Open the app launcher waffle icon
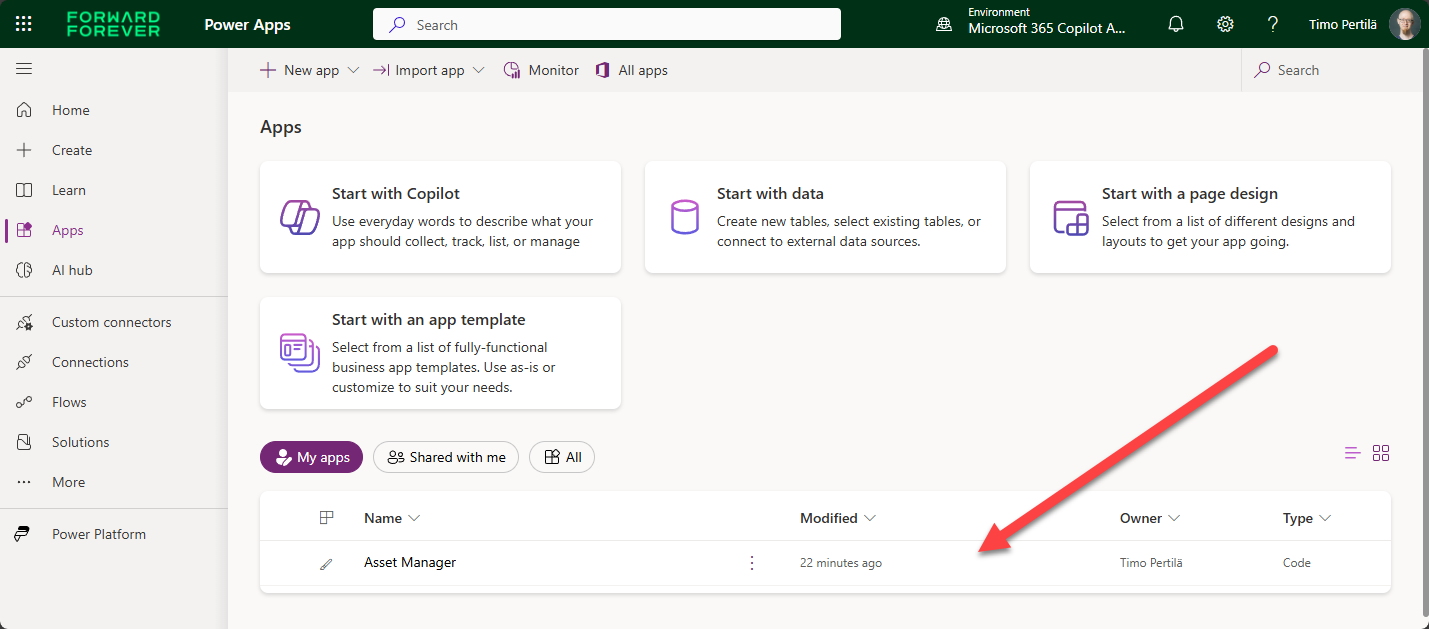Screen dimensions: 1429x629 coord(24,24)
